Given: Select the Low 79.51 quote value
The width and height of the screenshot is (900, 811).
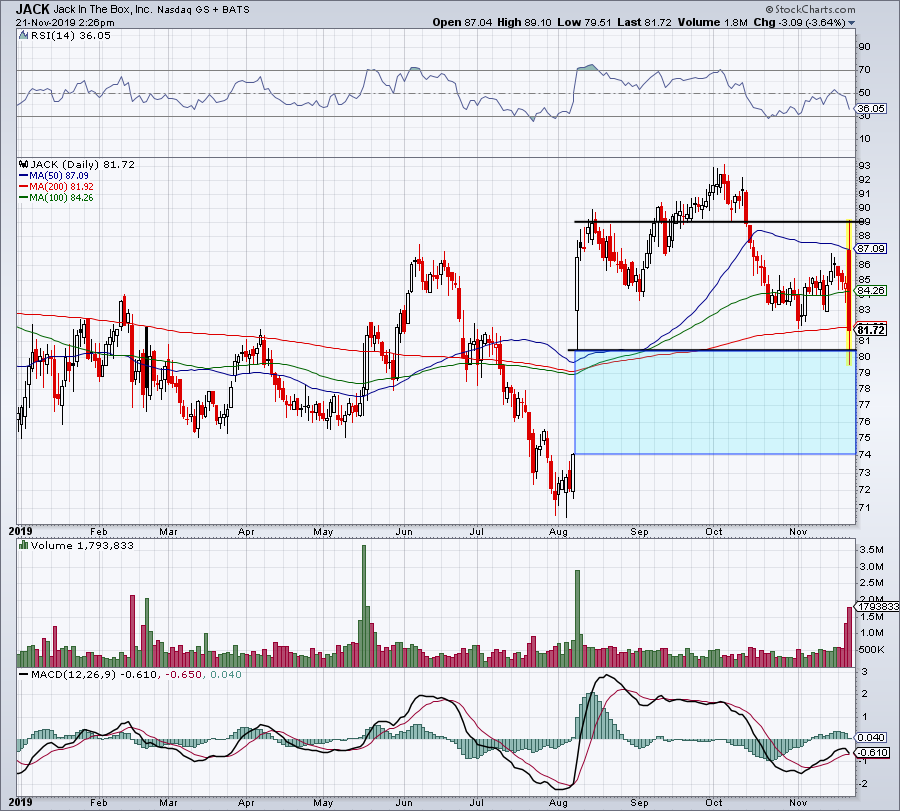Looking at the screenshot, I should tap(584, 22).
